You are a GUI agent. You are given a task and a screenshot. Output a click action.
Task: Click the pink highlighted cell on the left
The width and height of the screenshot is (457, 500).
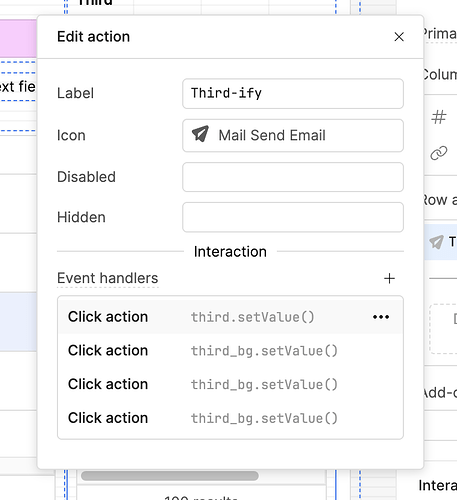[x=18, y=38]
